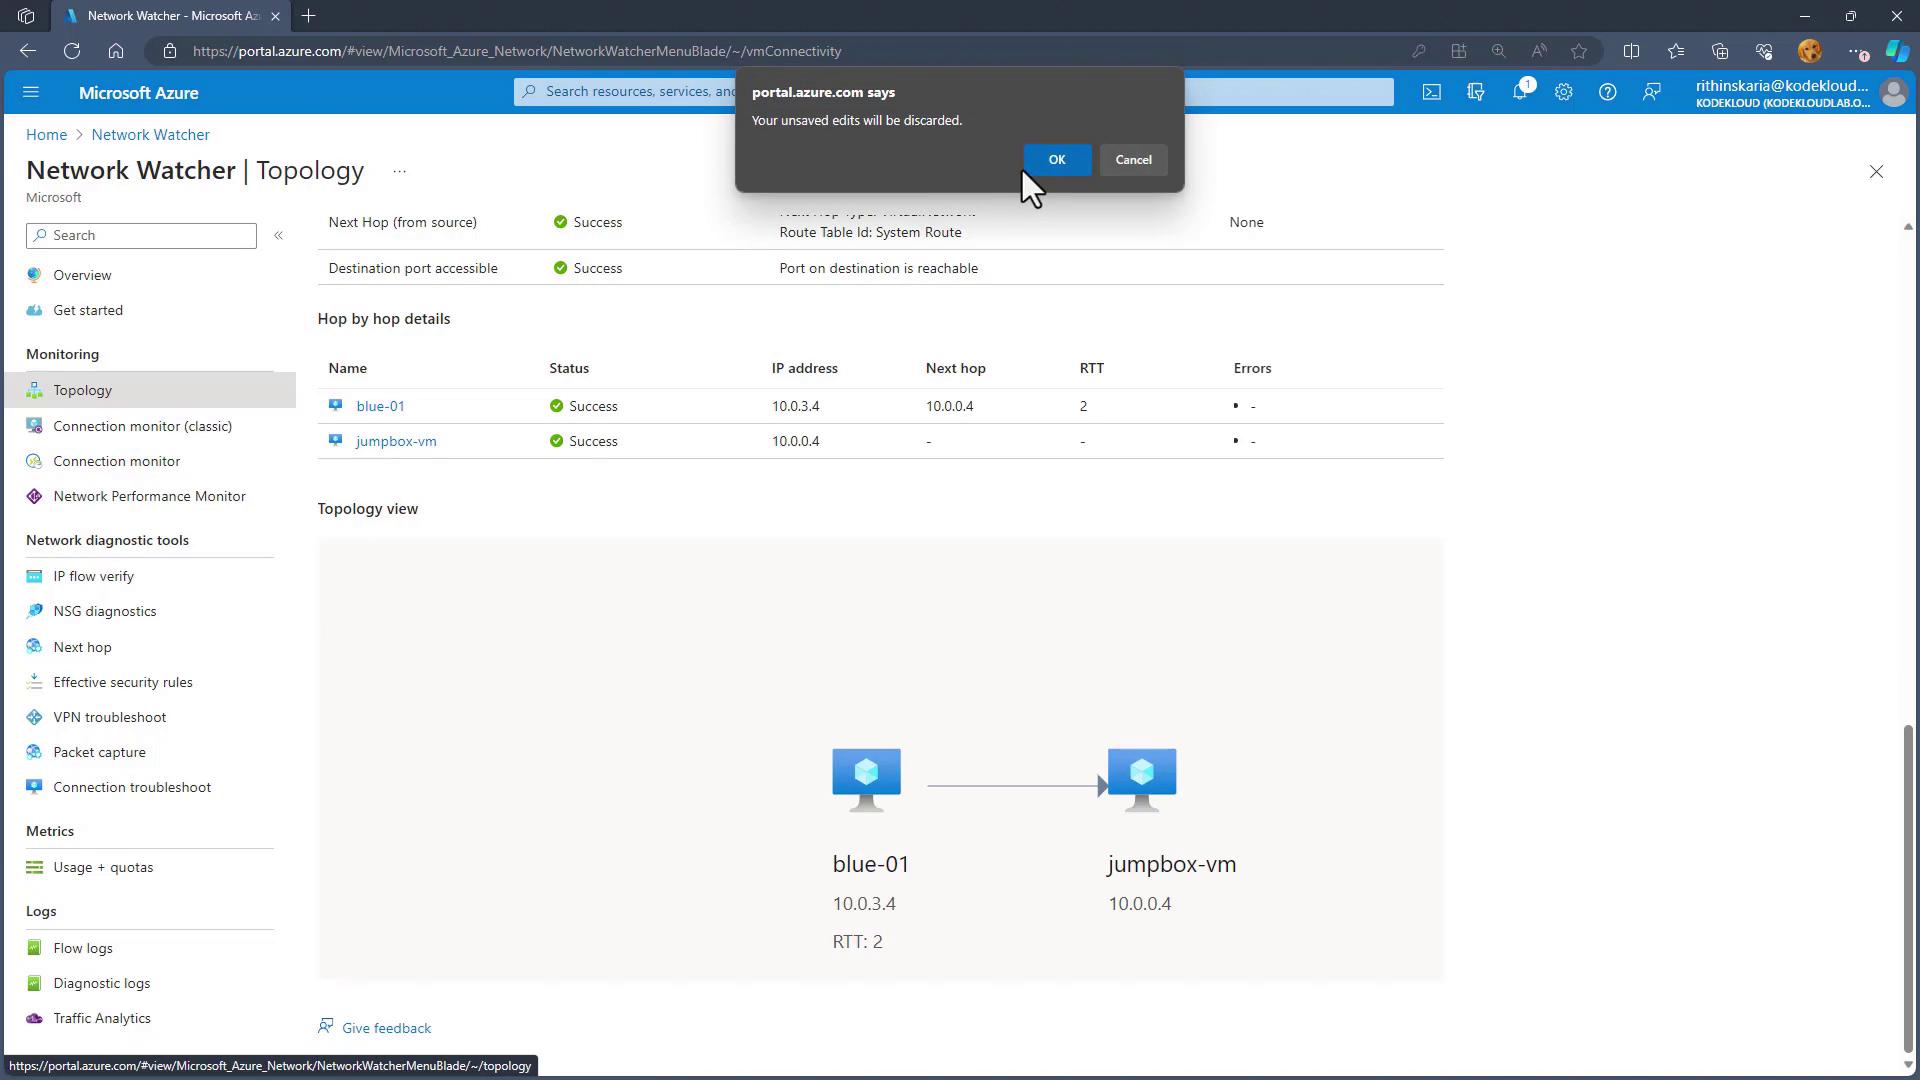Click the blue-01 VM icon in topology
The width and height of the screenshot is (1920, 1080).
(x=866, y=779)
